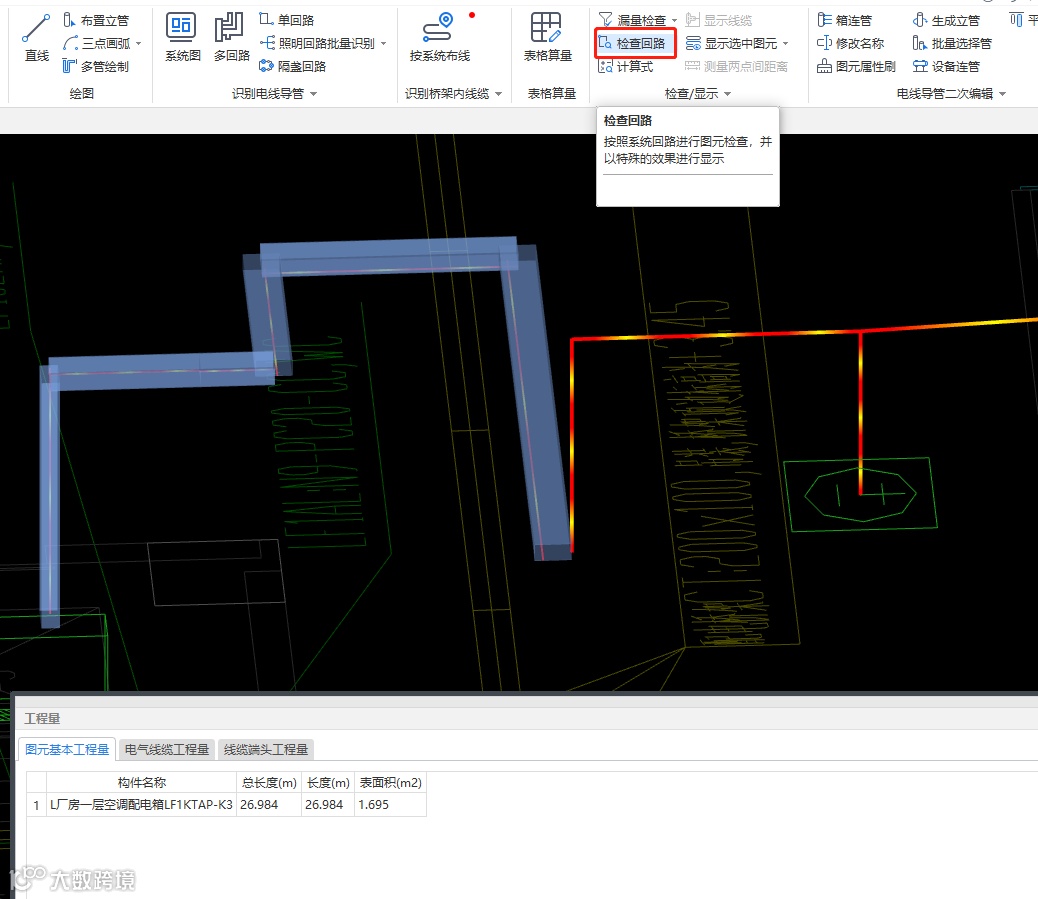Image resolution: width=1038 pixels, height=899 pixels.
Task: Expand the 电线导管二次编辑 group menu
Action: [1002, 94]
